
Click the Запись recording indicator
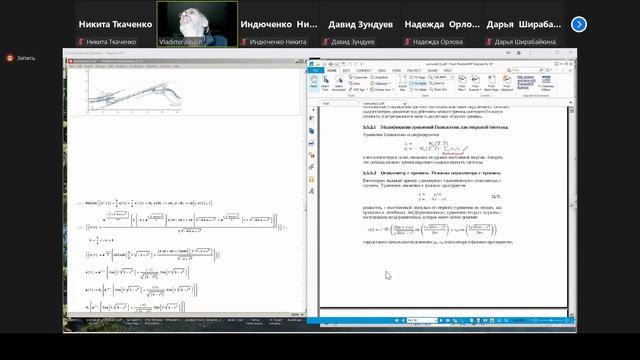pos(21,58)
